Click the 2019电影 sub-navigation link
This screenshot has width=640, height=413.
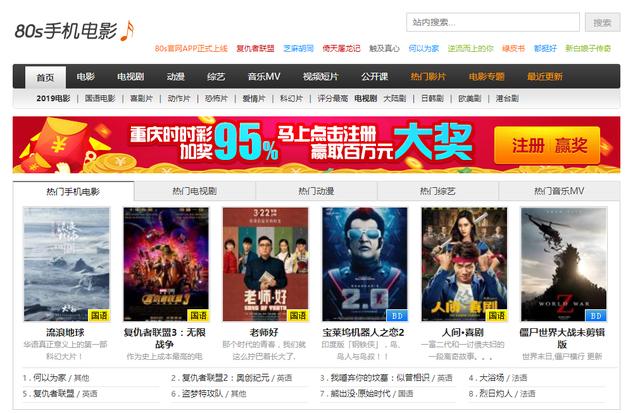click(x=53, y=98)
